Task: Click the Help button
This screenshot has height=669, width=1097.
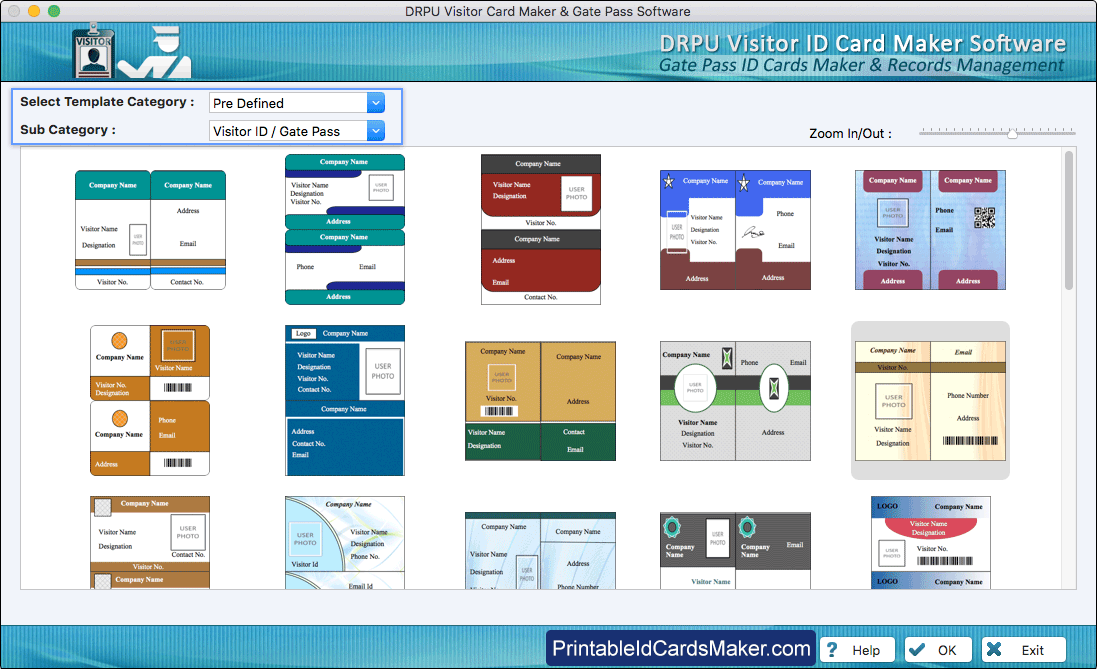Action: point(858,650)
